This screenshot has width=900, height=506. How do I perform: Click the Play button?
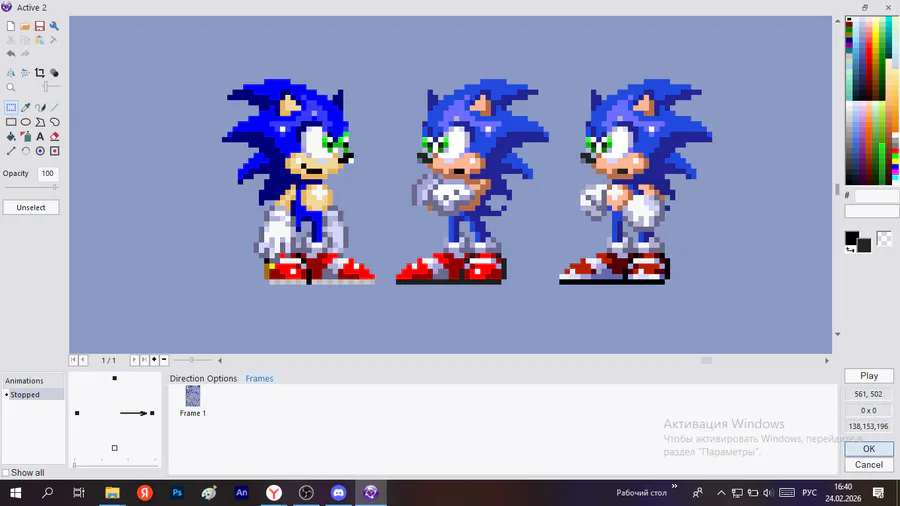tap(868, 376)
